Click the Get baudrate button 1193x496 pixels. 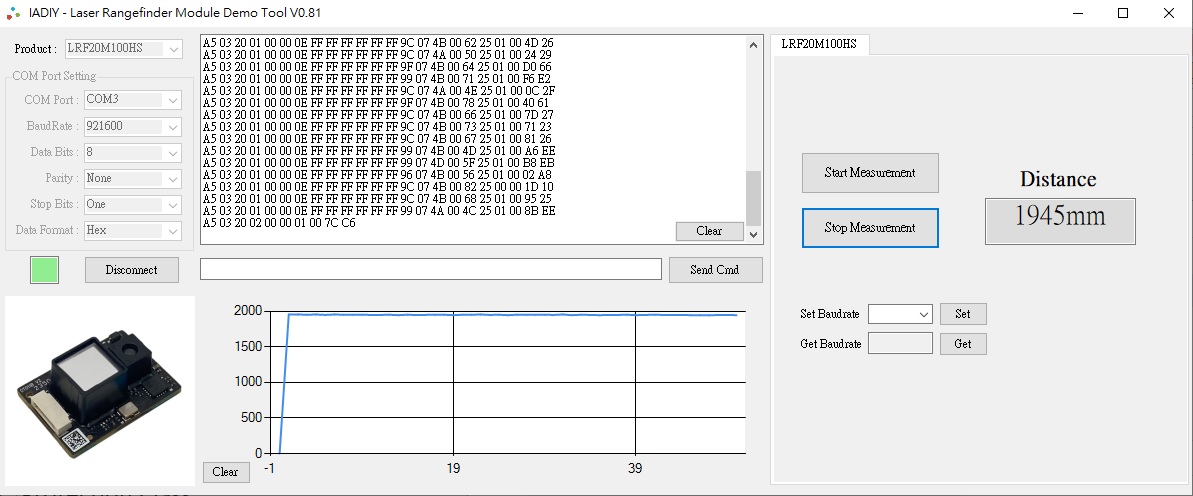962,344
